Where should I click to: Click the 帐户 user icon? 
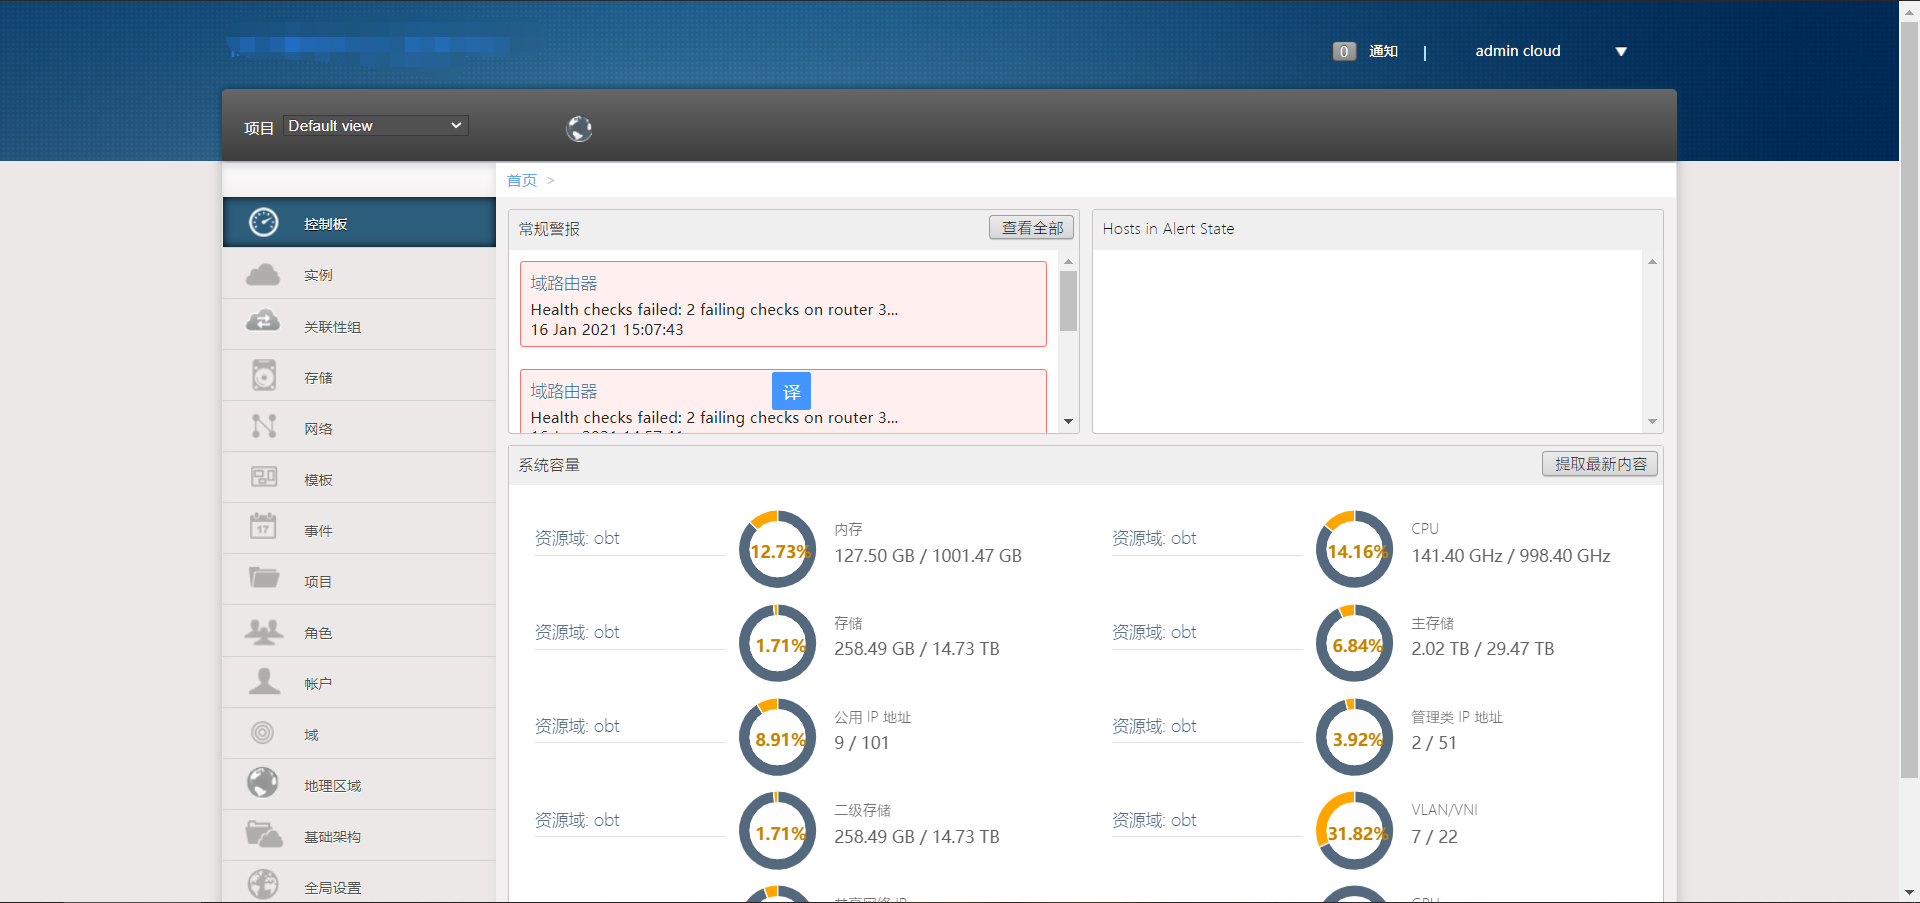264,681
